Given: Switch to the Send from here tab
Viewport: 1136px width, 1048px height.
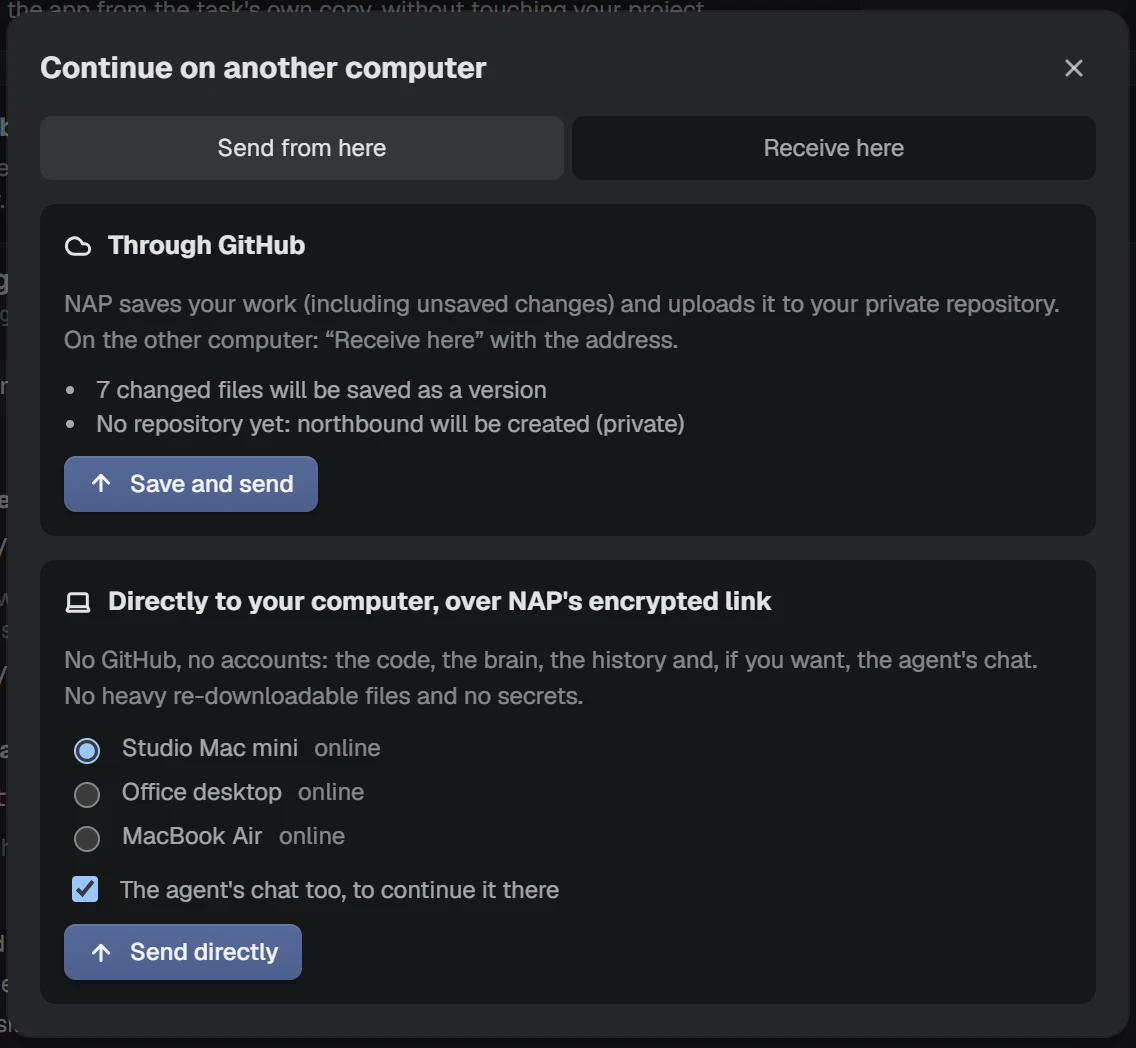Looking at the screenshot, I should point(301,148).
